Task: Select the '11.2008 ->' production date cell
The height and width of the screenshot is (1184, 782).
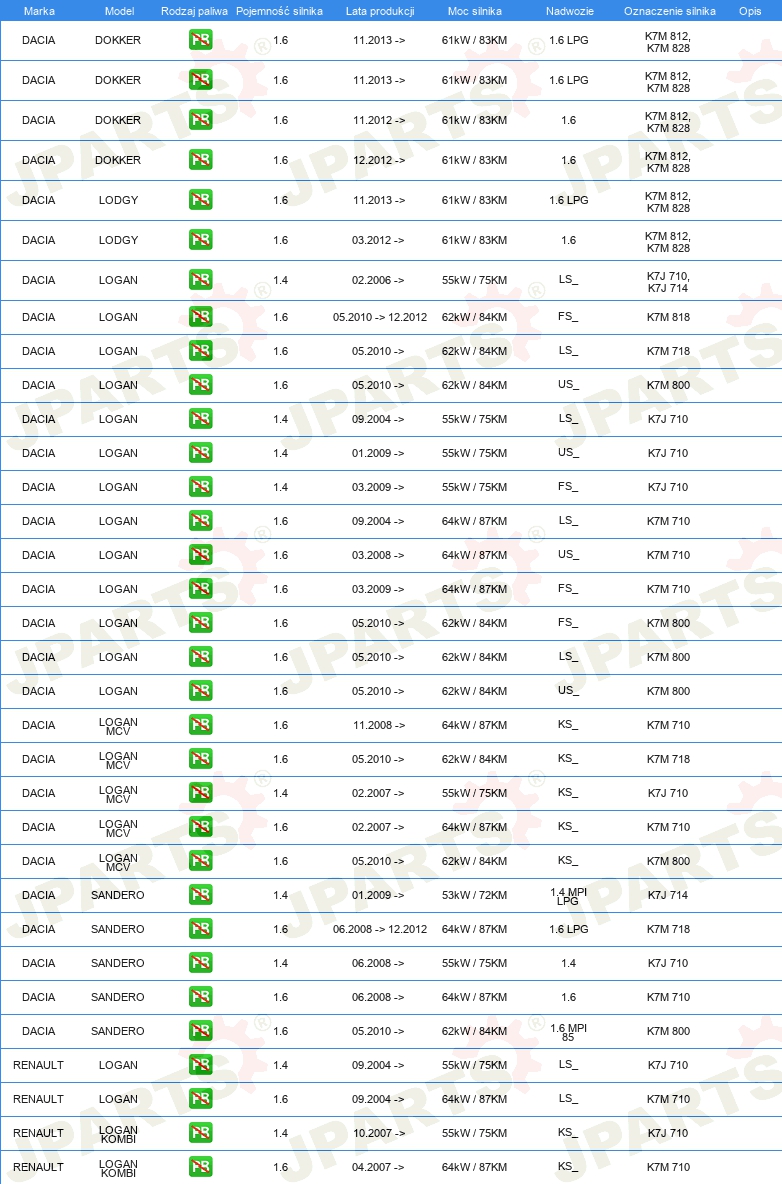Action: click(379, 725)
